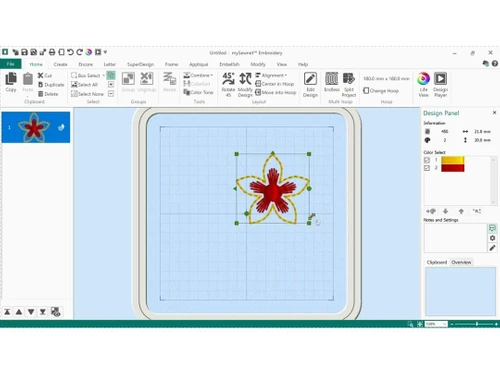Choose the Select All tool
500x375 pixels.
[x=85, y=85]
